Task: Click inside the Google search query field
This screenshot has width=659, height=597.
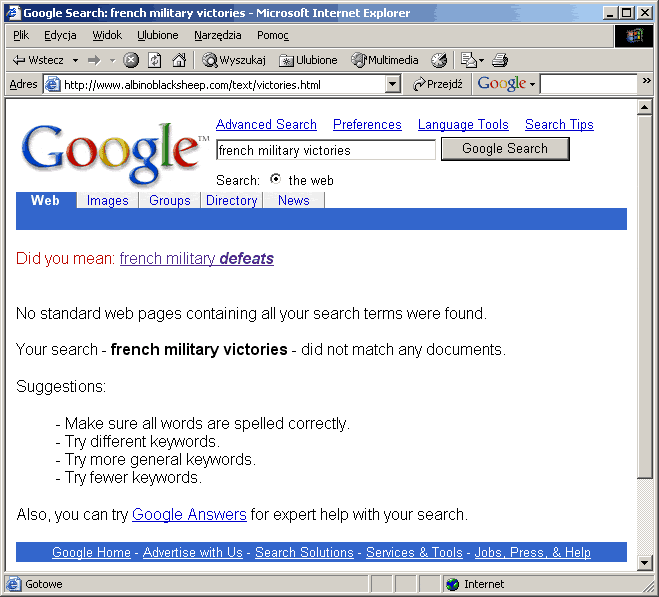Action: 325,150
